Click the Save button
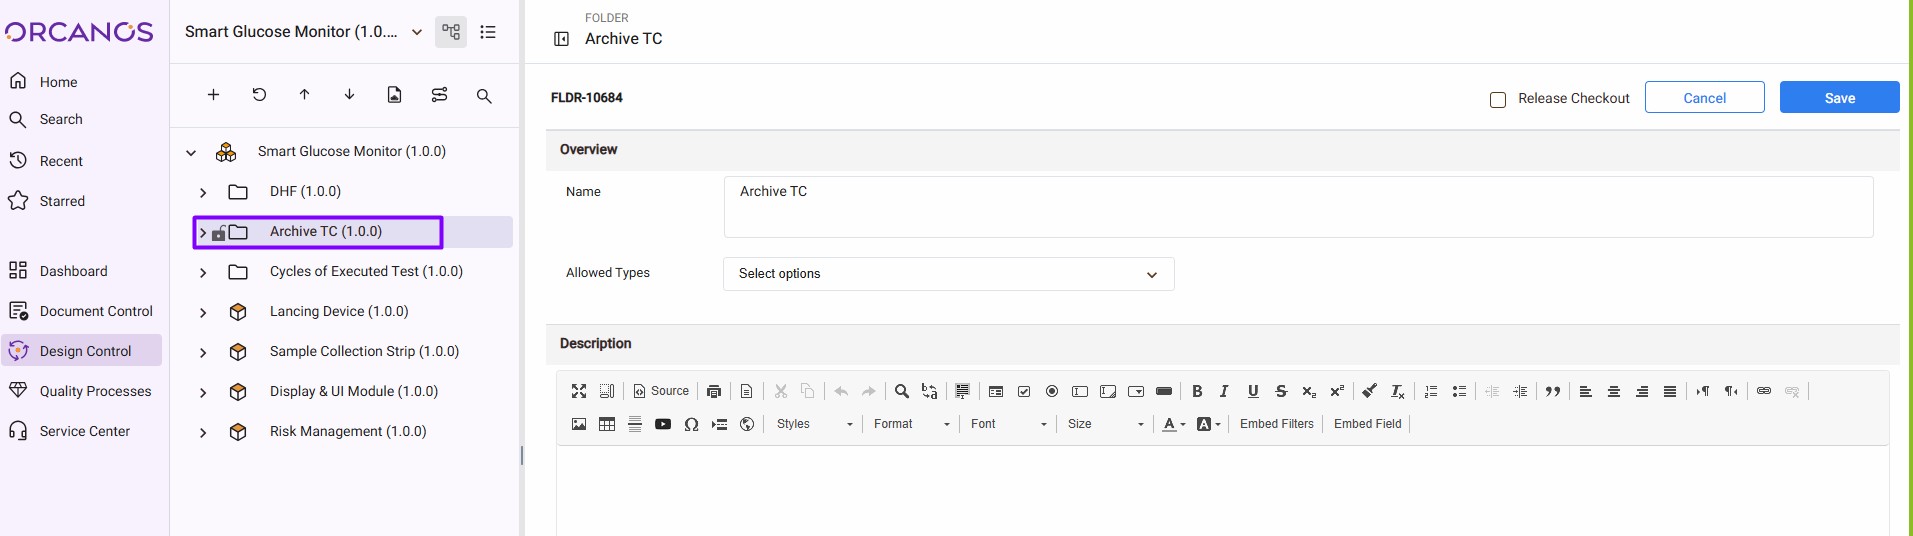This screenshot has height=536, width=1913. click(x=1839, y=98)
